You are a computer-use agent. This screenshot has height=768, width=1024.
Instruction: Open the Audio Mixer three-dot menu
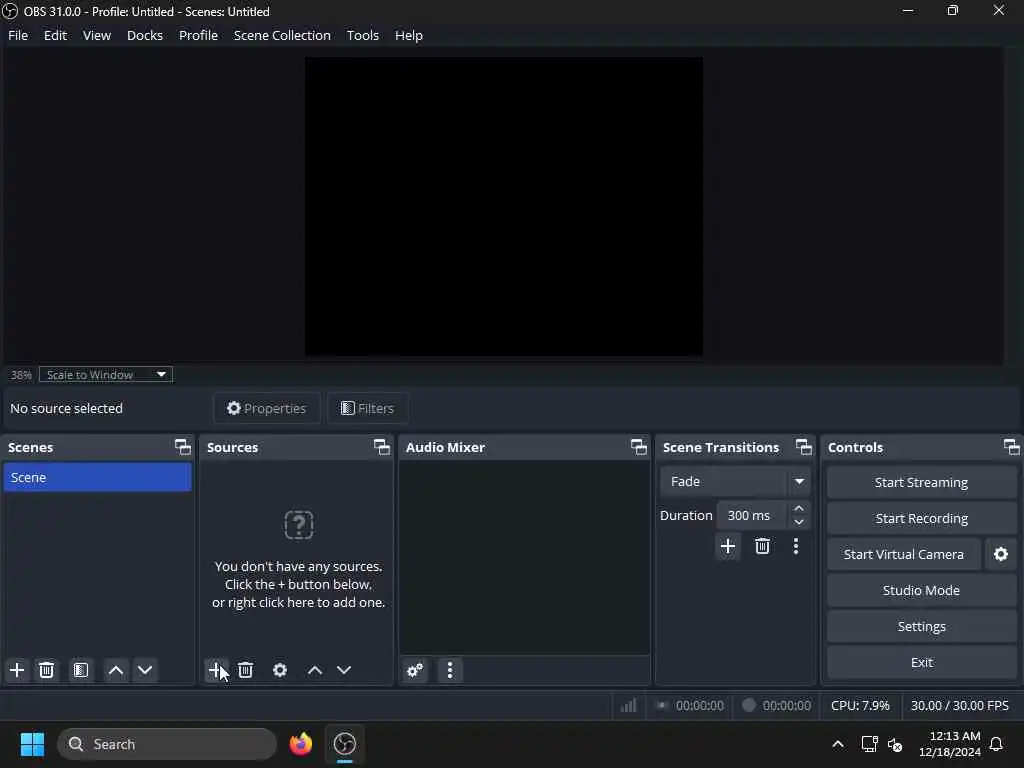(450, 670)
